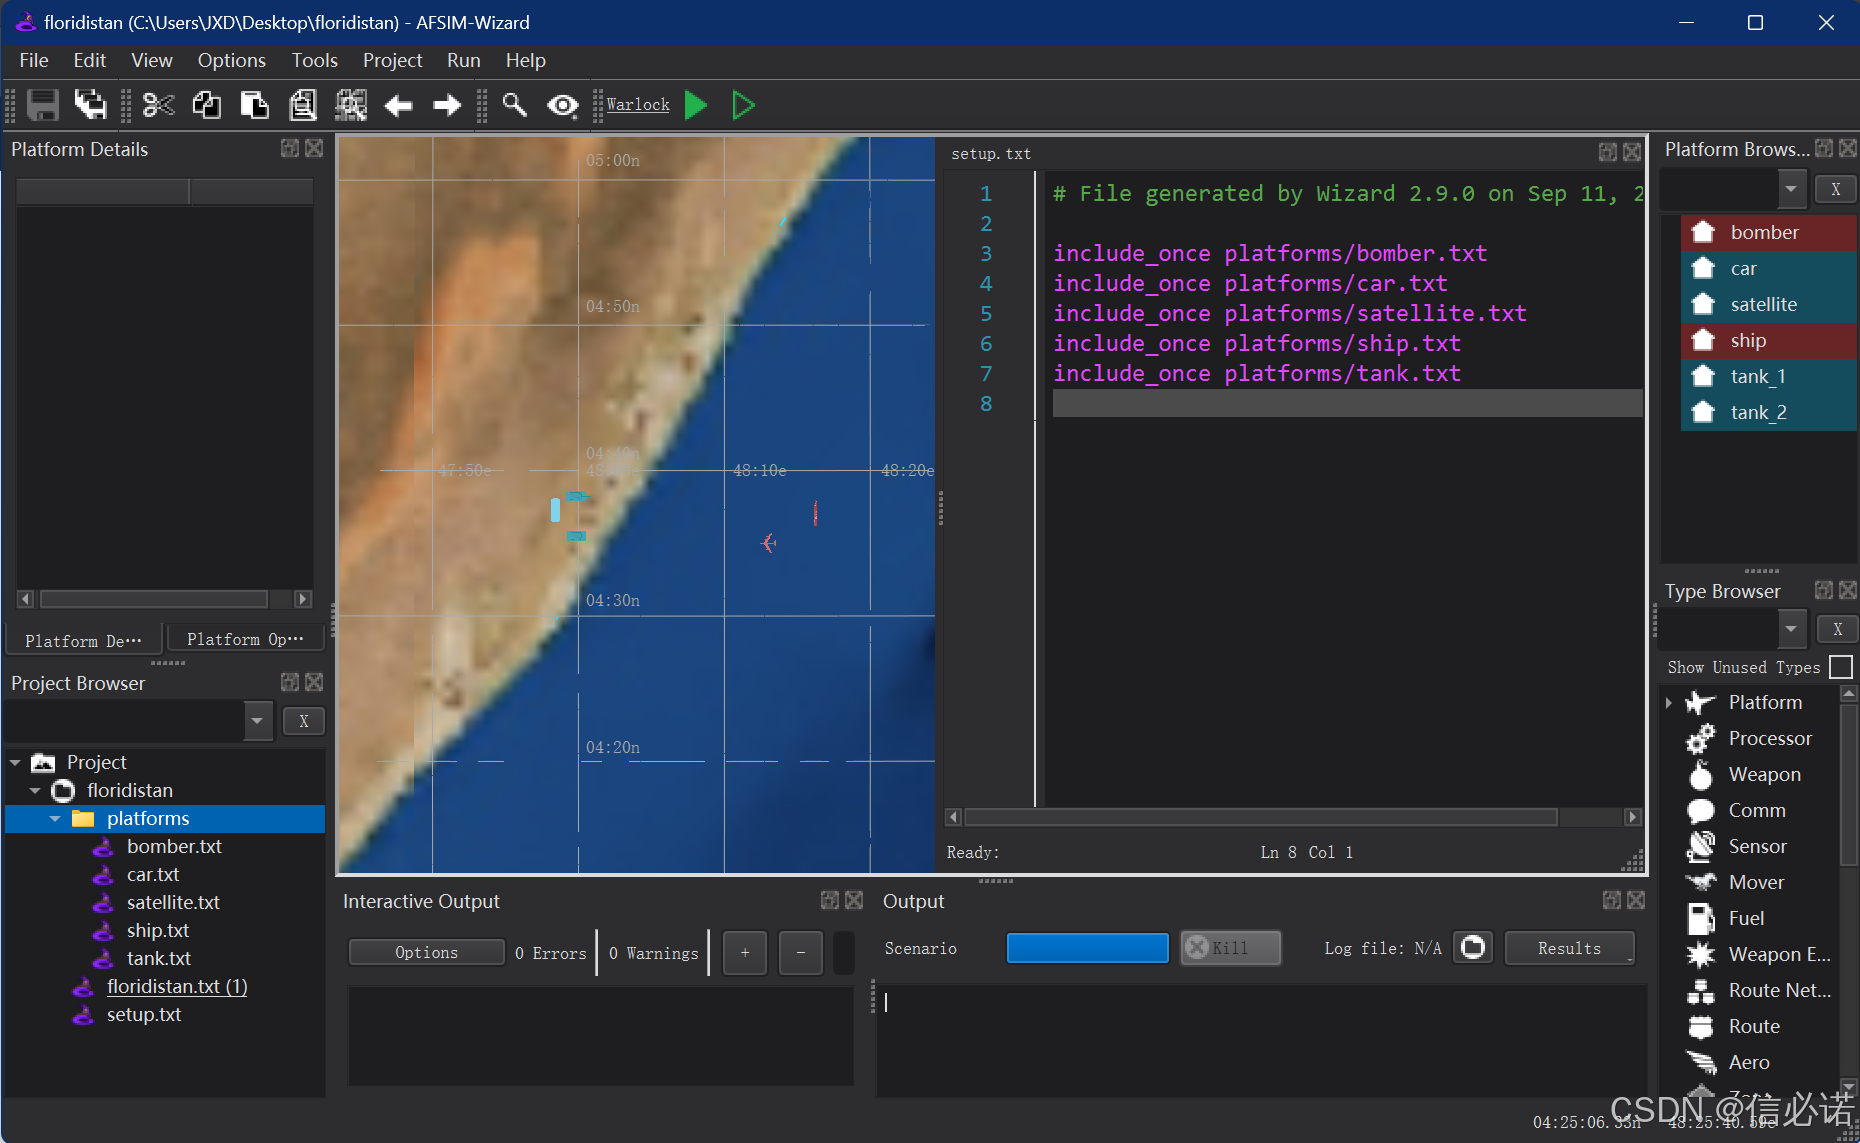Click the Save file toolbar icon

tap(43, 105)
